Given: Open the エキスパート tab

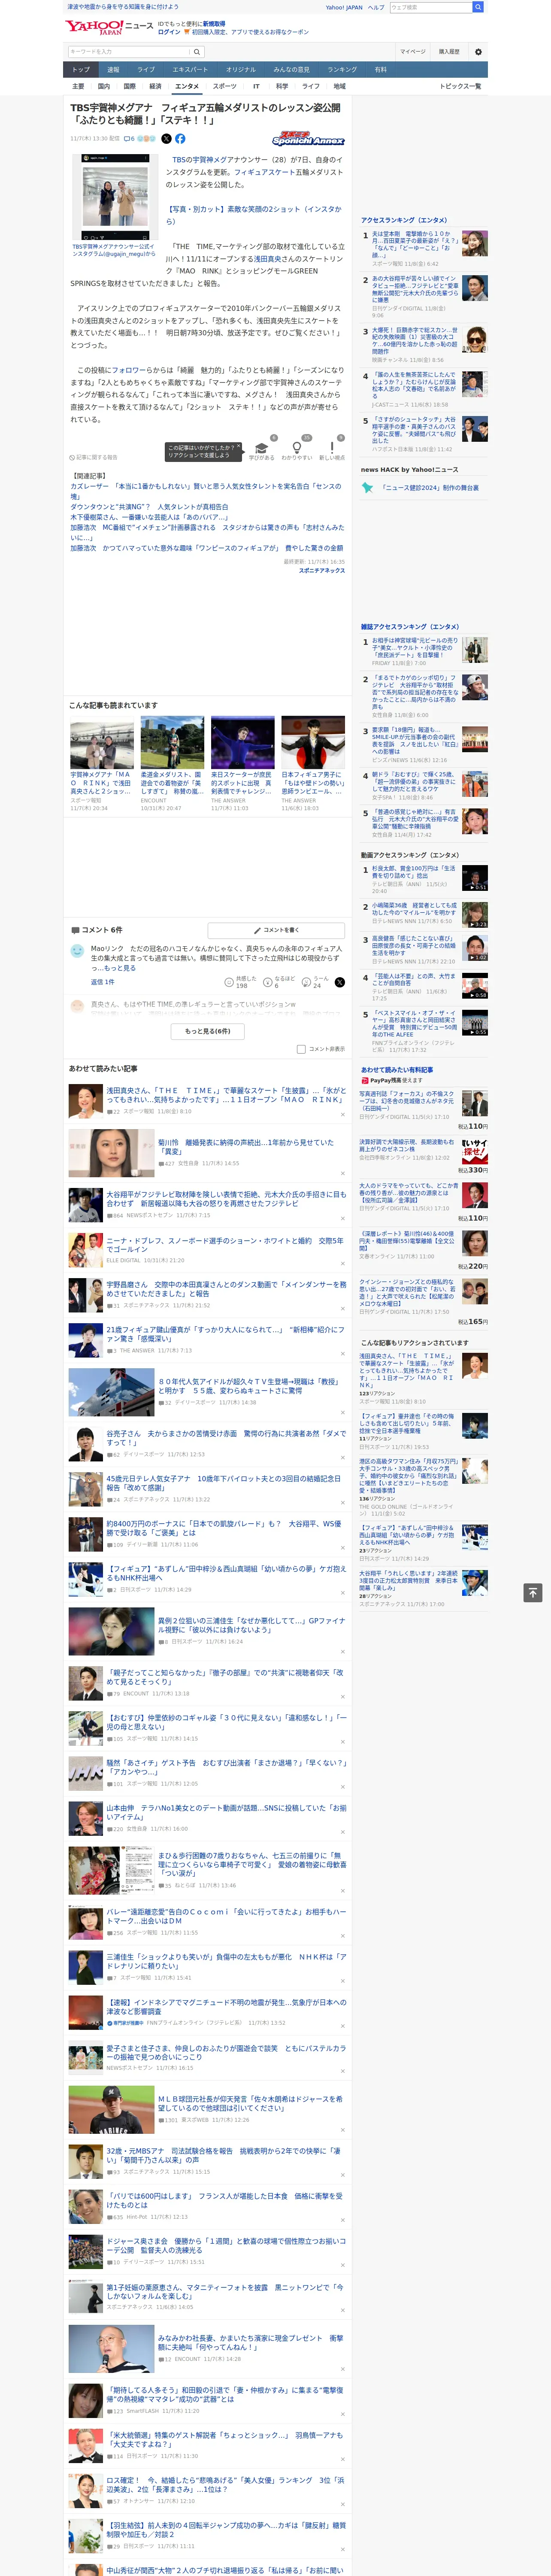Looking at the screenshot, I should click(x=190, y=70).
